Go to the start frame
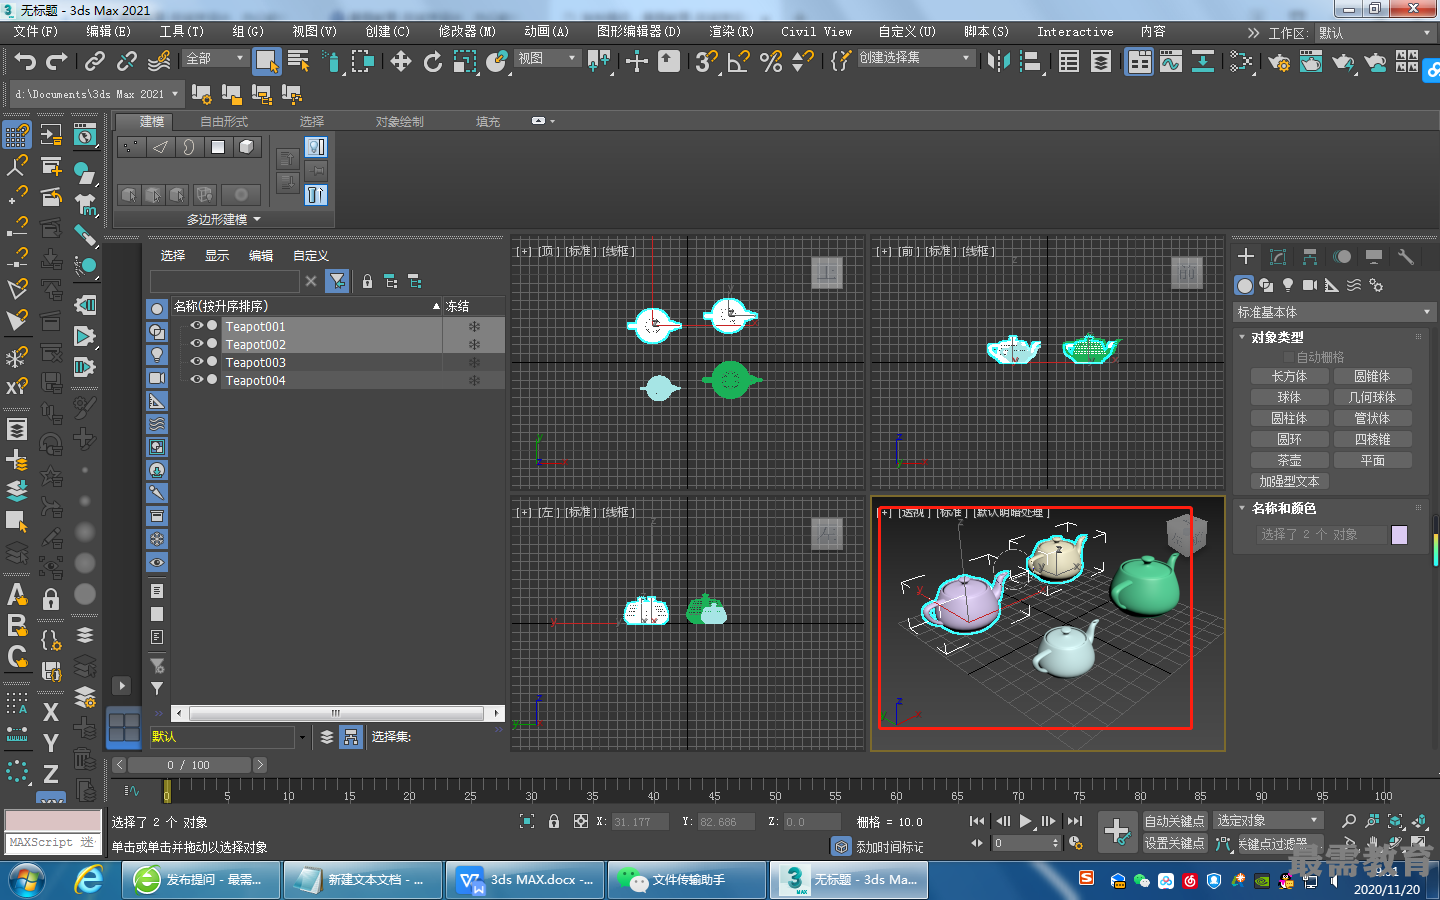The height and width of the screenshot is (900, 1440). 977,821
